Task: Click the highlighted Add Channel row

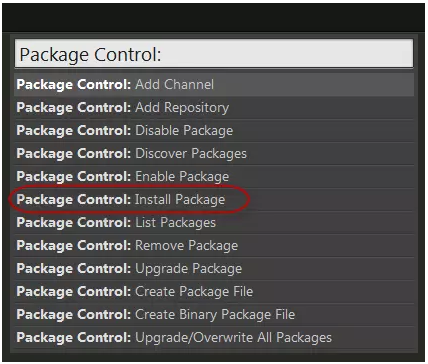Action: pos(214,85)
